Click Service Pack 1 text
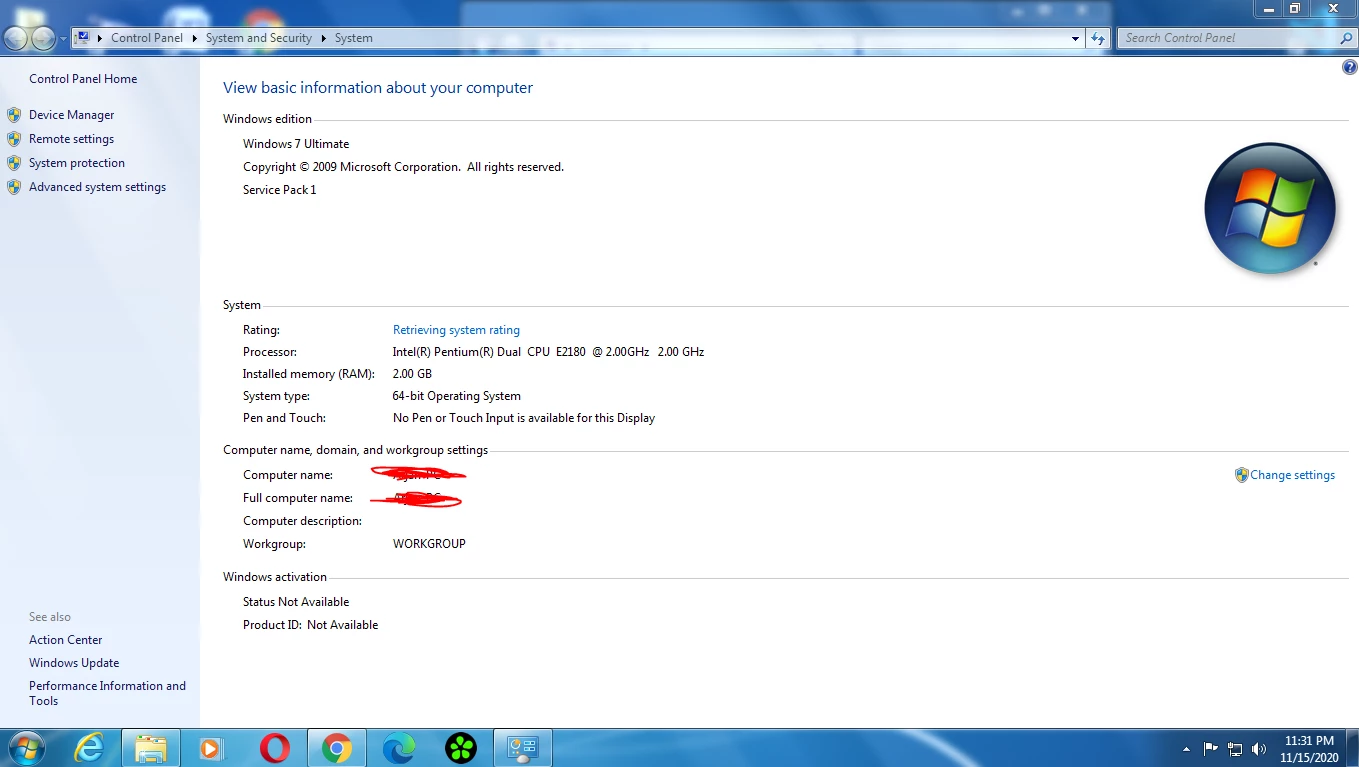Viewport: 1359px width, 767px height. (279, 190)
